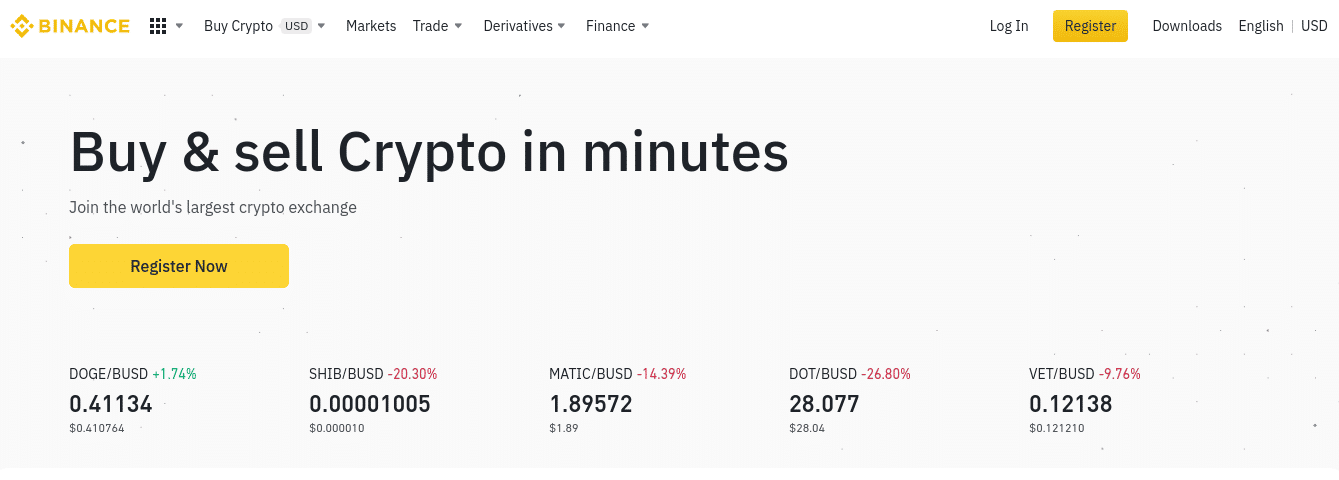
Task: Open the DOGE/BUSD ticker
Action: pos(133,400)
